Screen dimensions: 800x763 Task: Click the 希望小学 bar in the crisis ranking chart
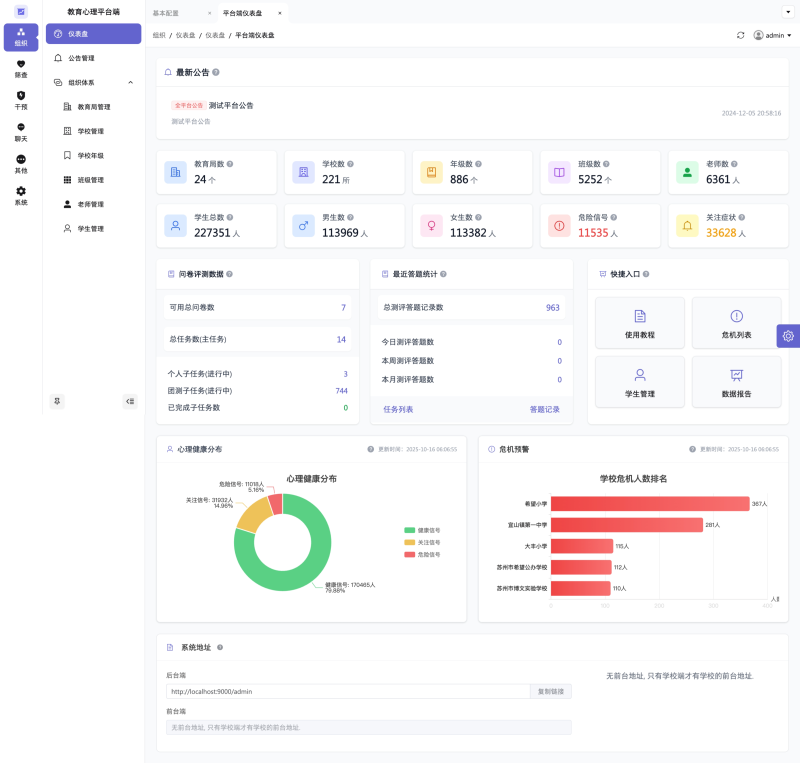(649, 504)
